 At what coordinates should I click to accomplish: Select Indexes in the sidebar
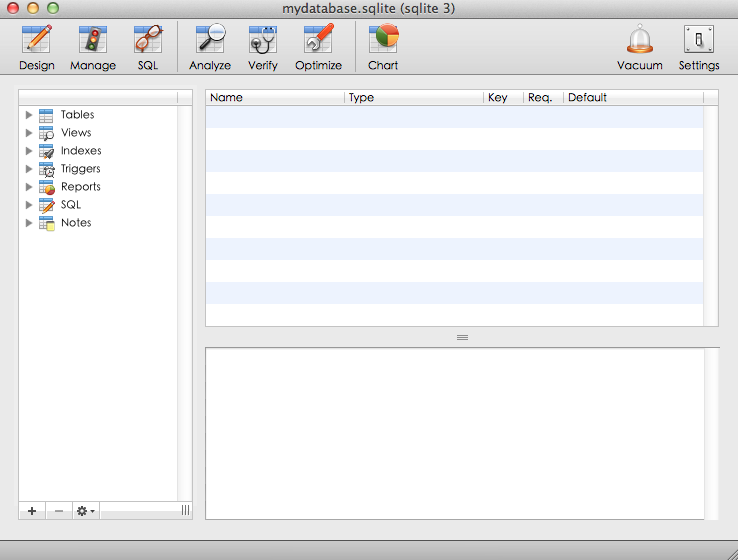click(x=81, y=151)
